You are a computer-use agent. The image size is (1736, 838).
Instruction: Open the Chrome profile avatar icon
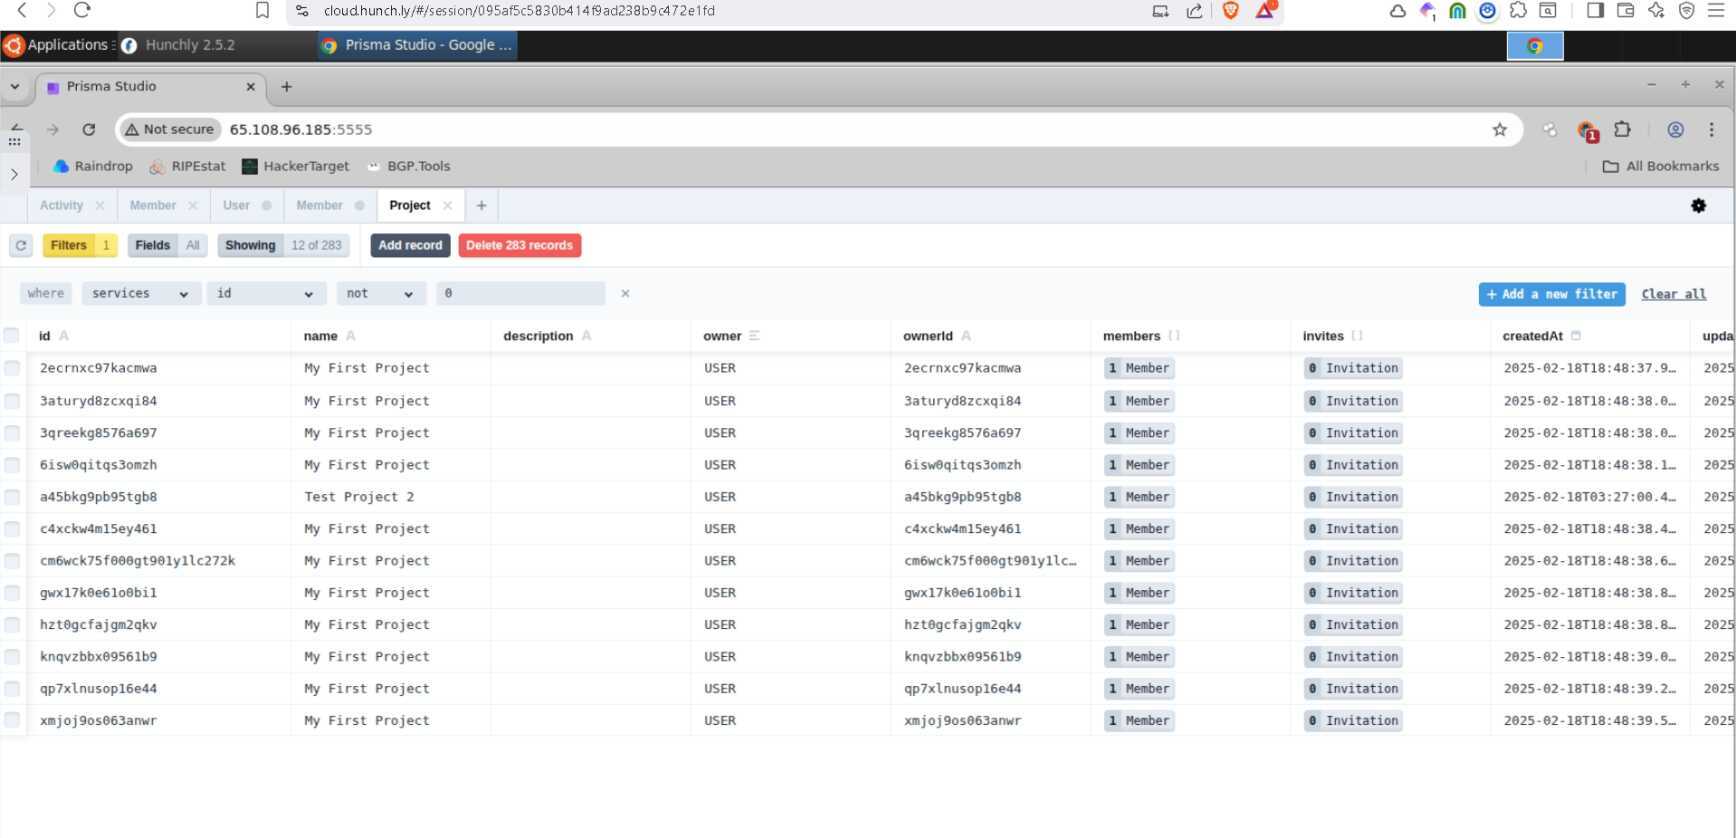click(x=1675, y=130)
